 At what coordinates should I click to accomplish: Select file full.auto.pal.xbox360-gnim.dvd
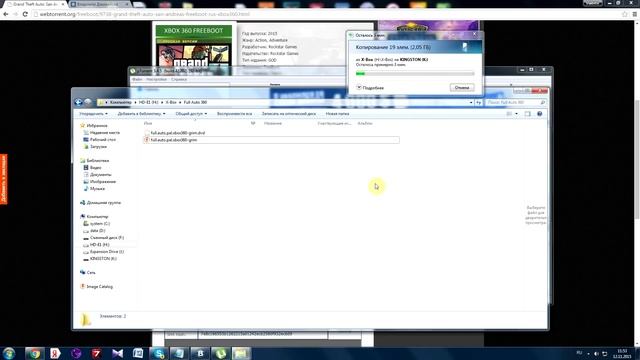pyautogui.click(x=178, y=133)
